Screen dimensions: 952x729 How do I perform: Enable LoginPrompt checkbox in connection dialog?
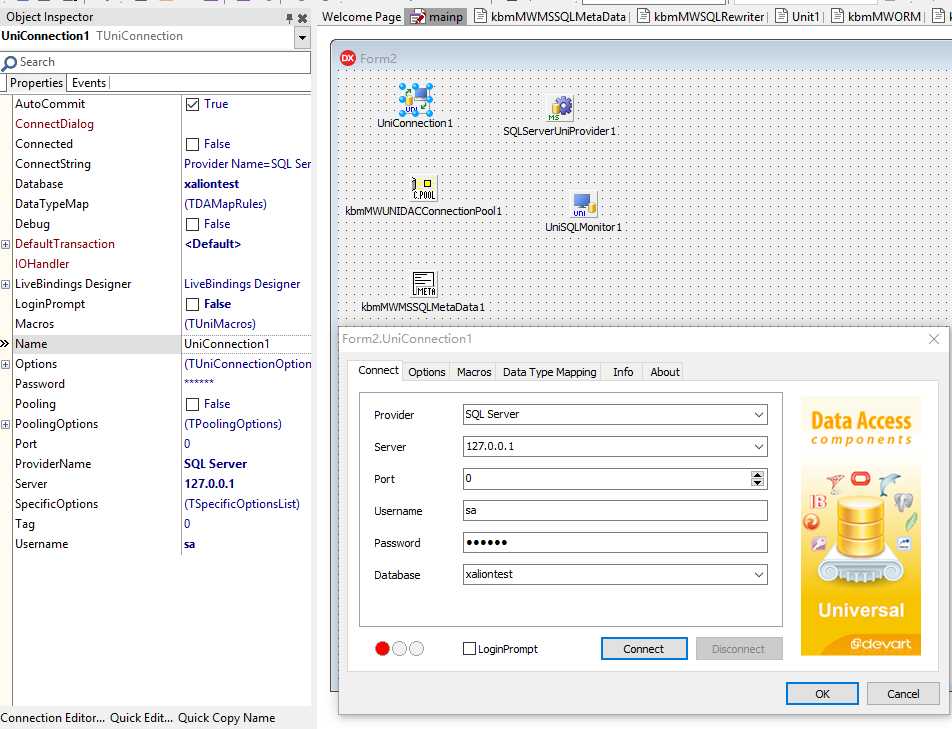pyautogui.click(x=469, y=649)
